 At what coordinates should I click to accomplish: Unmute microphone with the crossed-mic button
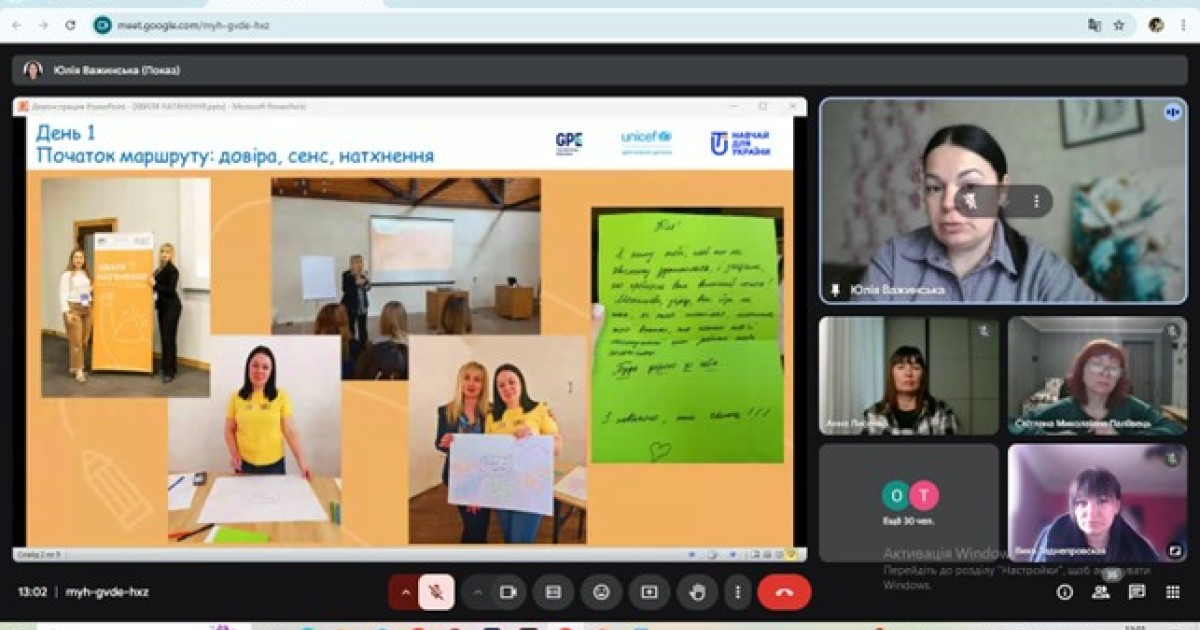(x=436, y=592)
